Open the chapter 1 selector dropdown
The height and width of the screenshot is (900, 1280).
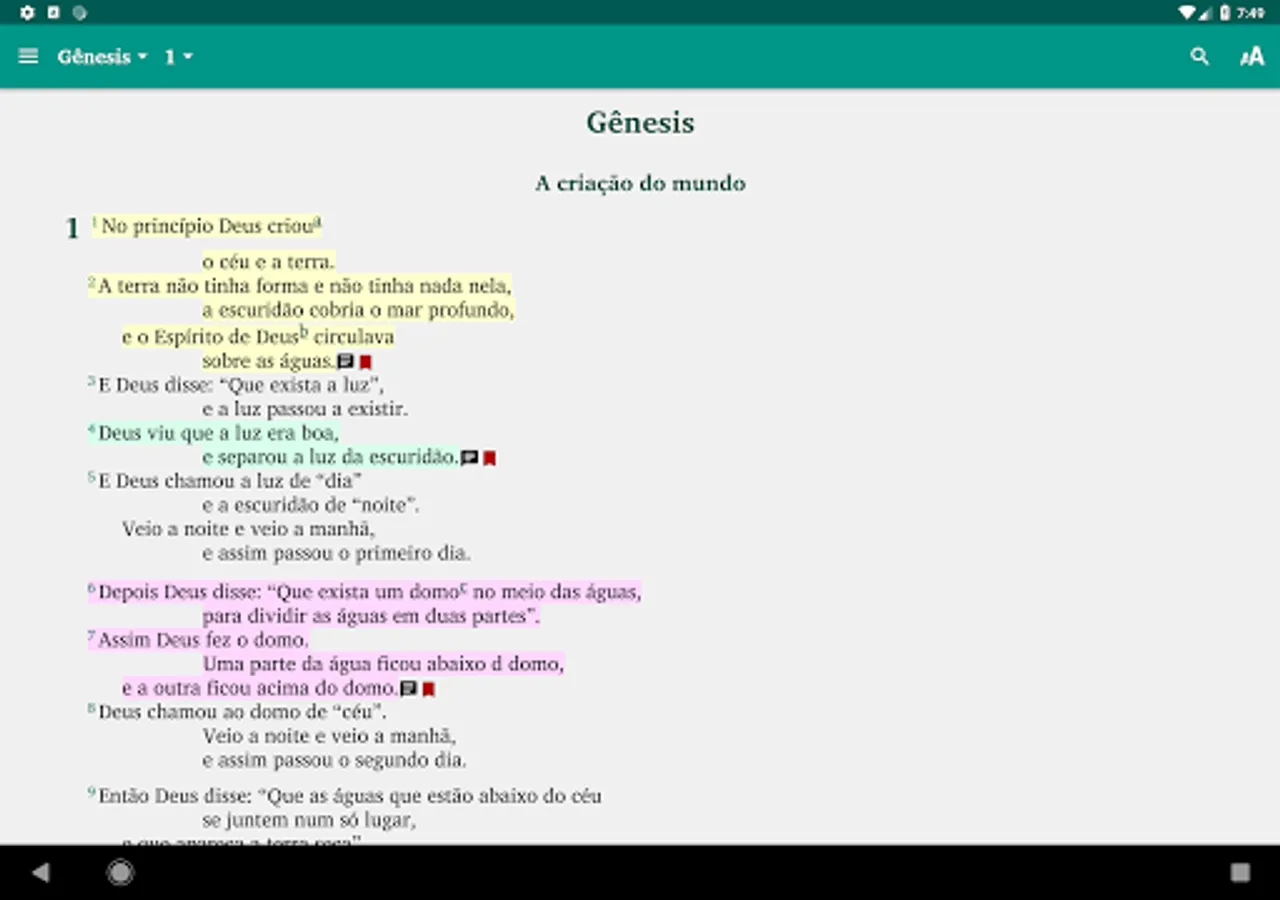click(178, 57)
